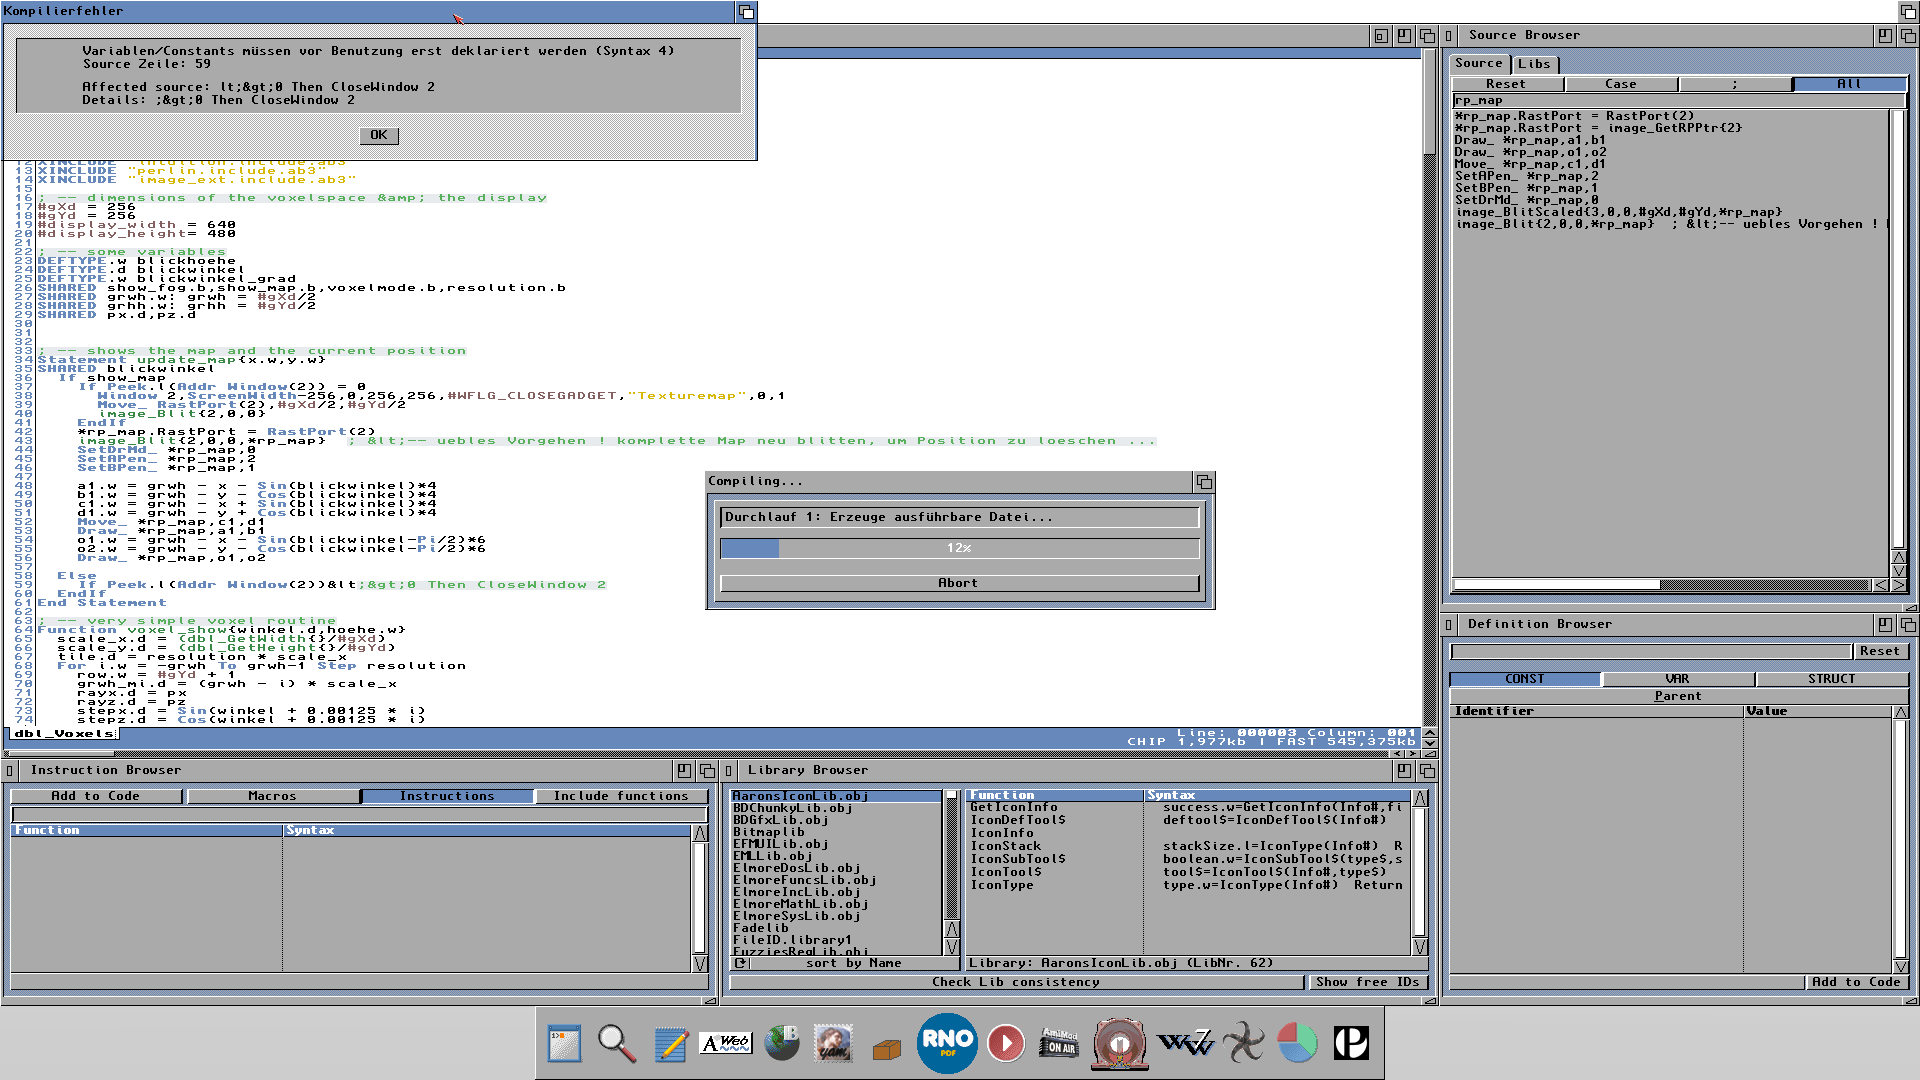Open the notepad with pencil icon
Viewport: 1920px width, 1080px height.
(x=670, y=1043)
